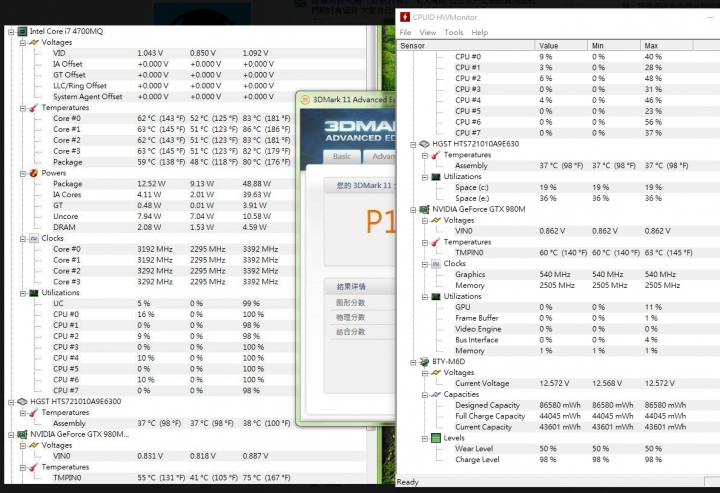Click the voltage icon beside Voltages under Intel Core i7
720x493 pixels.
pos(34,42)
